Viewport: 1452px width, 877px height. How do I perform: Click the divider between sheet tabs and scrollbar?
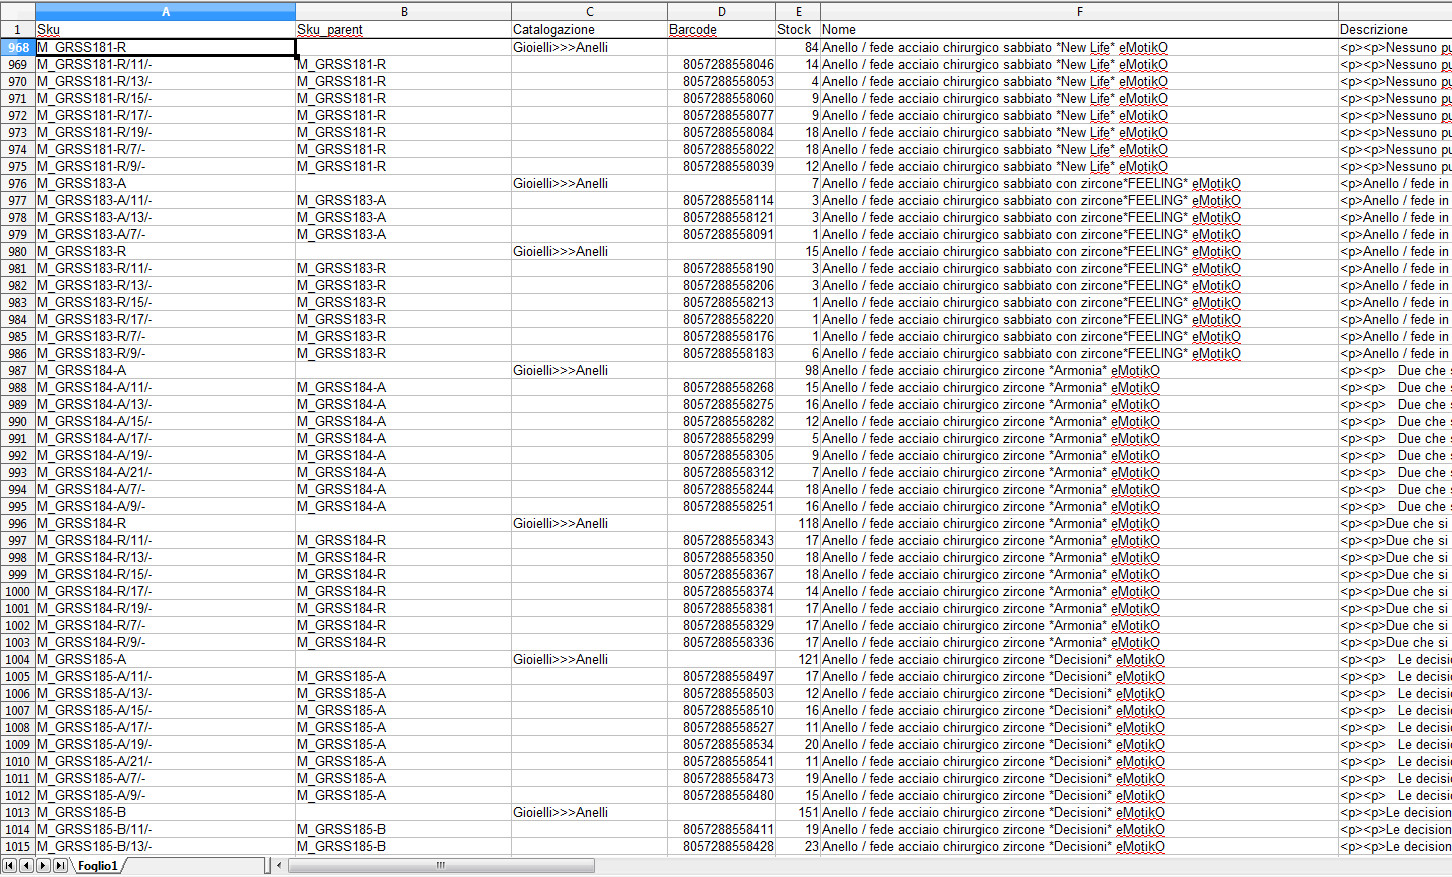click(267, 866)
